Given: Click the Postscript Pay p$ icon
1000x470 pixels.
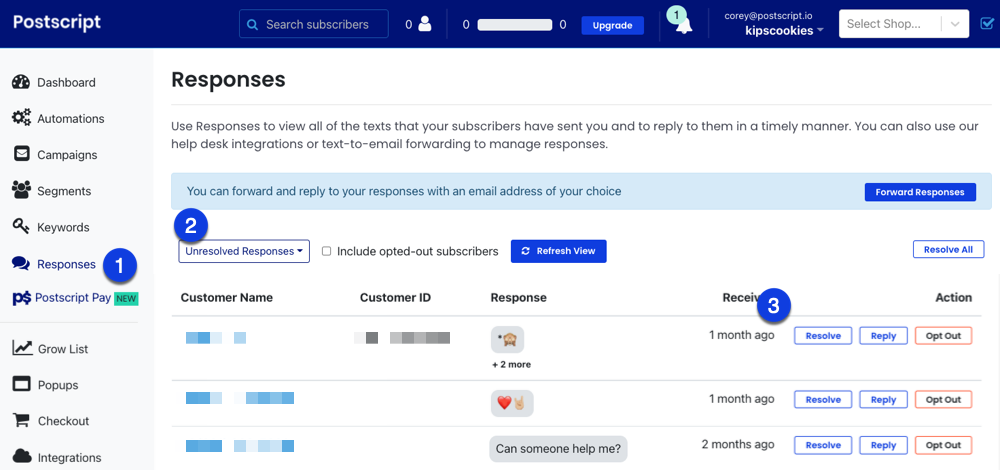Looking at the screenshot, I should click(x=22, y=298).
